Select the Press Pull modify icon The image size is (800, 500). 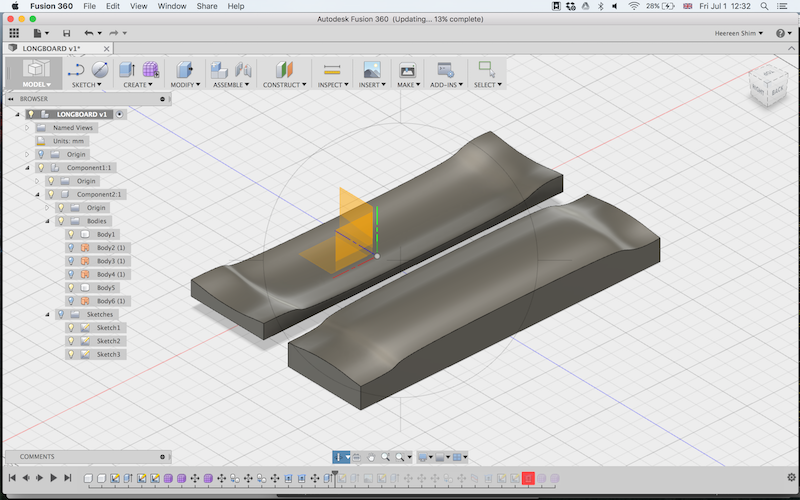[184, 70]
